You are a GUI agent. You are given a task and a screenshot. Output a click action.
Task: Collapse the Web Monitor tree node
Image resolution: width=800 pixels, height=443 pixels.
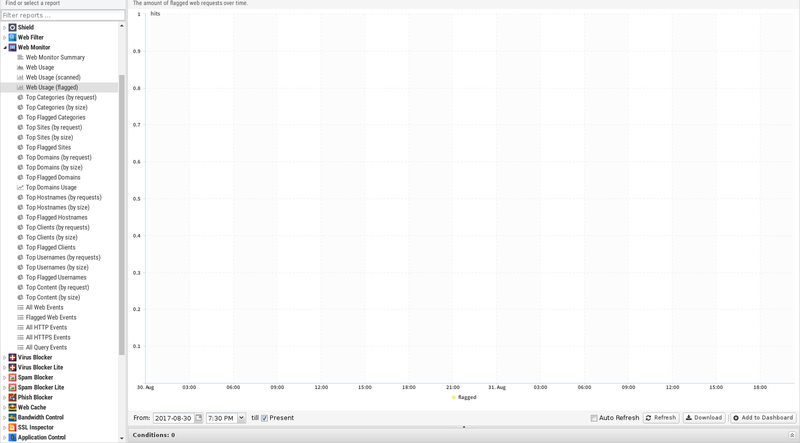point(5,47)
